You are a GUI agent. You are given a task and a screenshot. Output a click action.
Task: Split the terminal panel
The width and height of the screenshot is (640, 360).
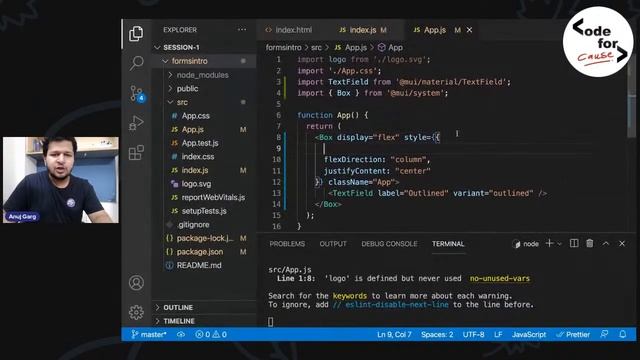574,243
